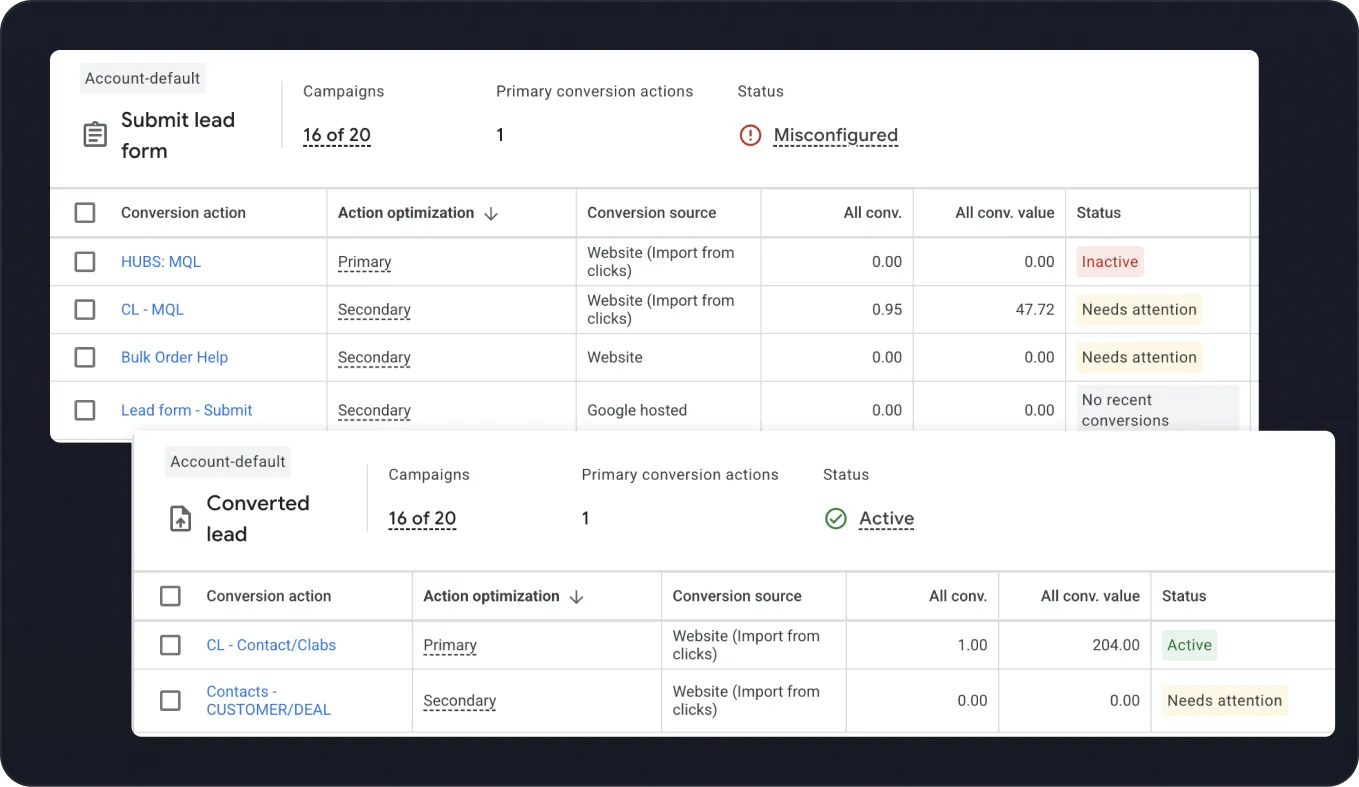Sort by All conv. value in Submit lead form table
The height and width of the screenshot is (787, 1359).
pyautogui.click(x=1005, y=213)
